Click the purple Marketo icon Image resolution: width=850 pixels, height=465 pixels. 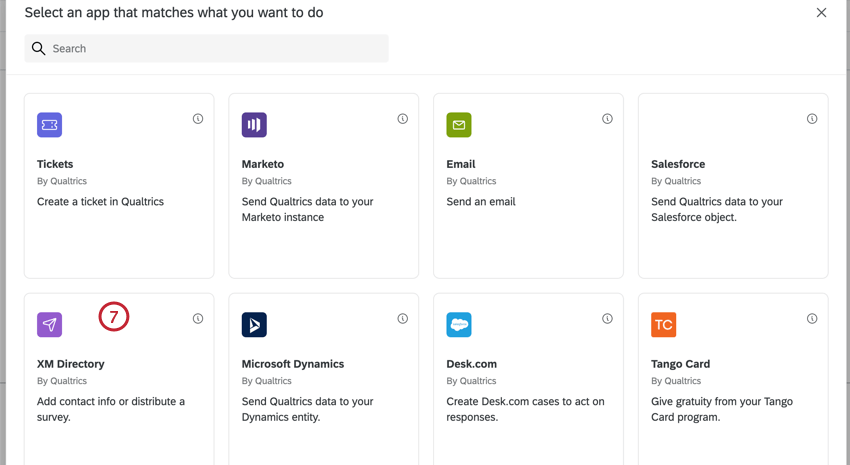[x=254, y=125]
